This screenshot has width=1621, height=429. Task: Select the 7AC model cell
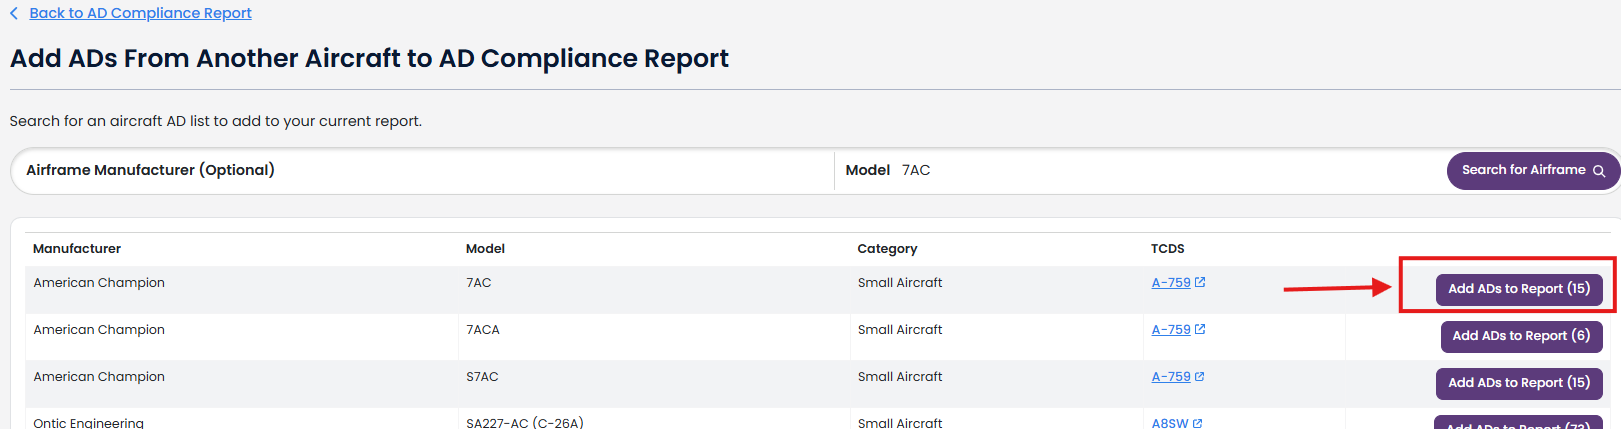(478, 283)
